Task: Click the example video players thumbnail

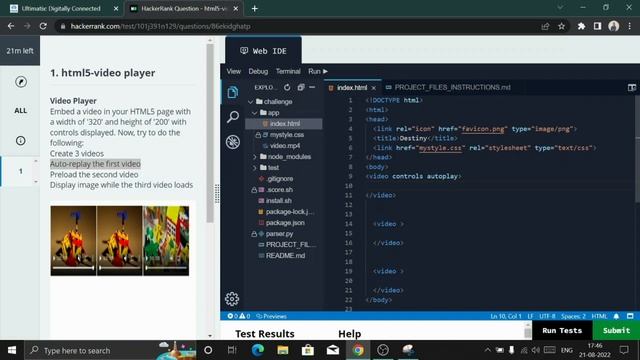Action: (120, 241)
